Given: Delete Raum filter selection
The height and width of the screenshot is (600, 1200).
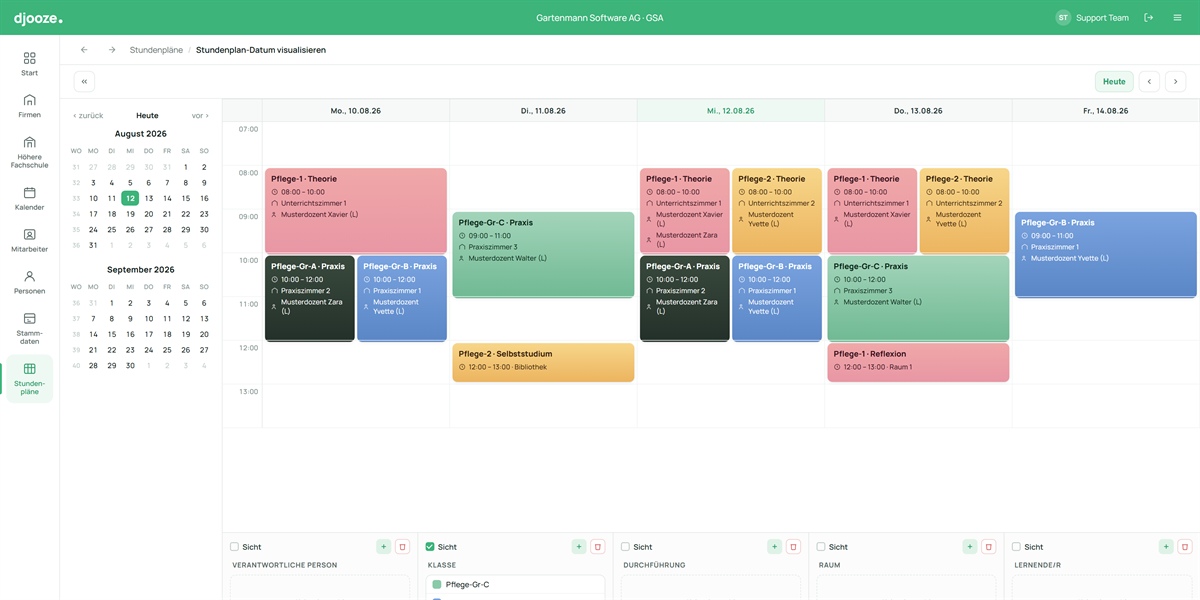Looking at the screenshot, I should (x=988, y=547).
